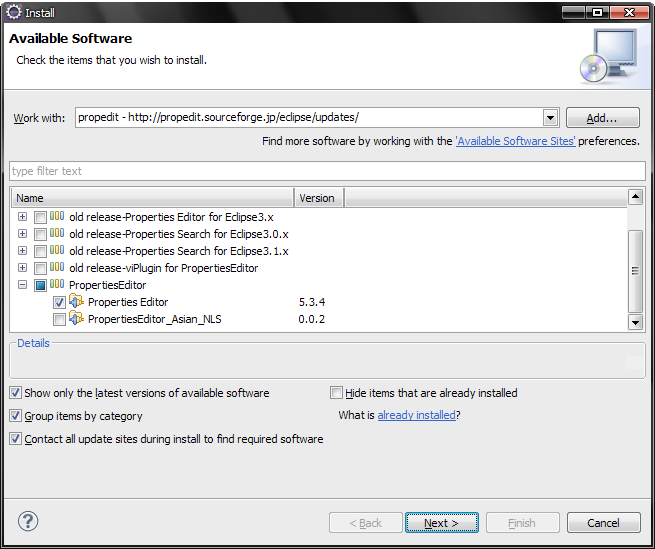The width and height of the screenshot is (655, 549).
Task: Toggle Group items by category checkbox
Action: click(x=15, y=416)
